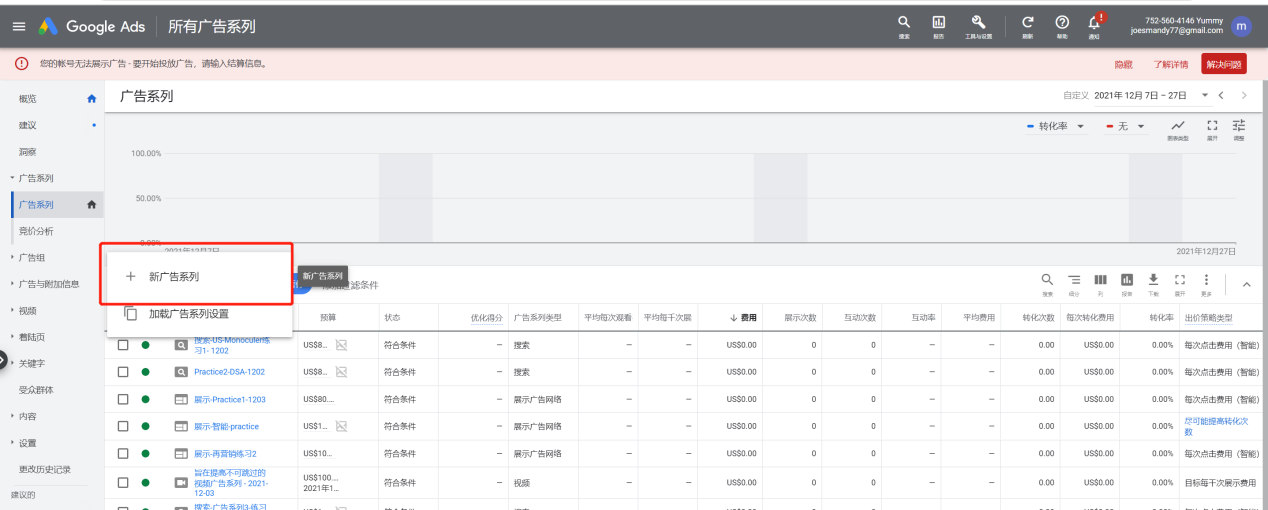The image size is (1268, 510).
Task: Open 受众群体 in the sidebar
Action: 36,390
